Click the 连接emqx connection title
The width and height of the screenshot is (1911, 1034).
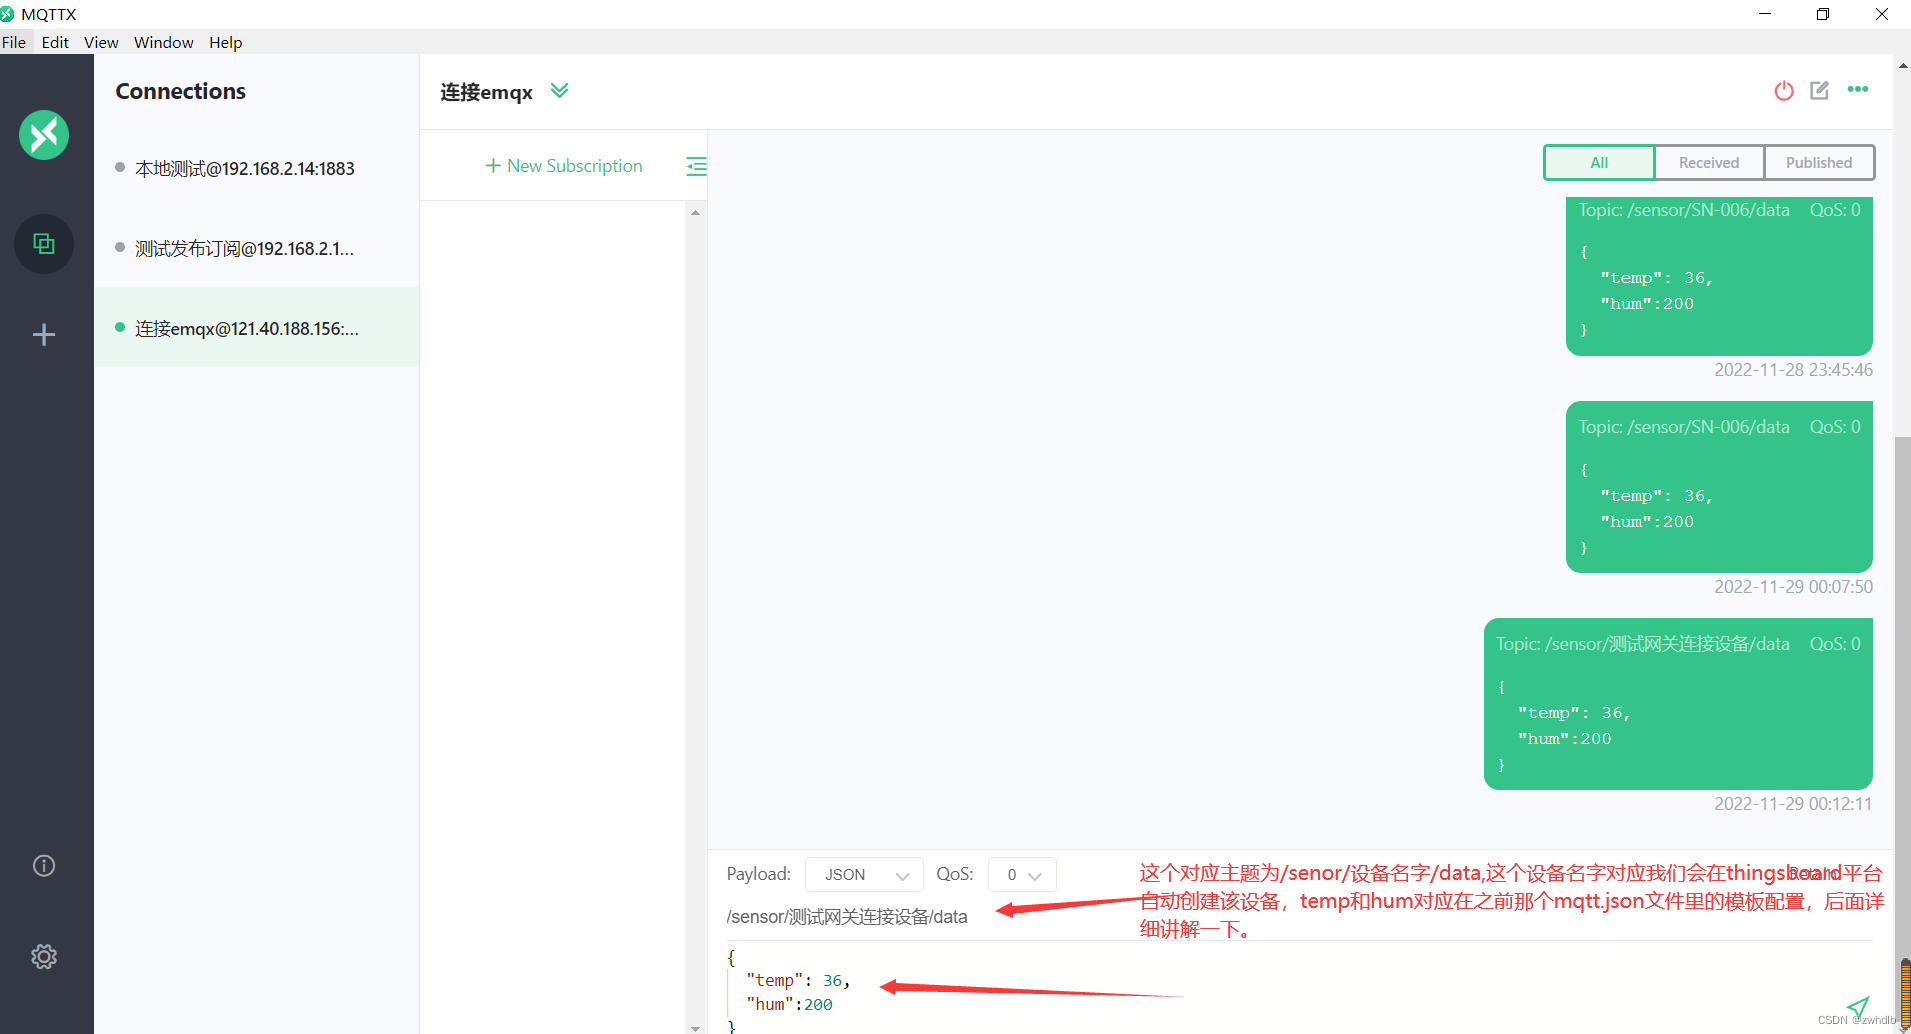(487, 92)
